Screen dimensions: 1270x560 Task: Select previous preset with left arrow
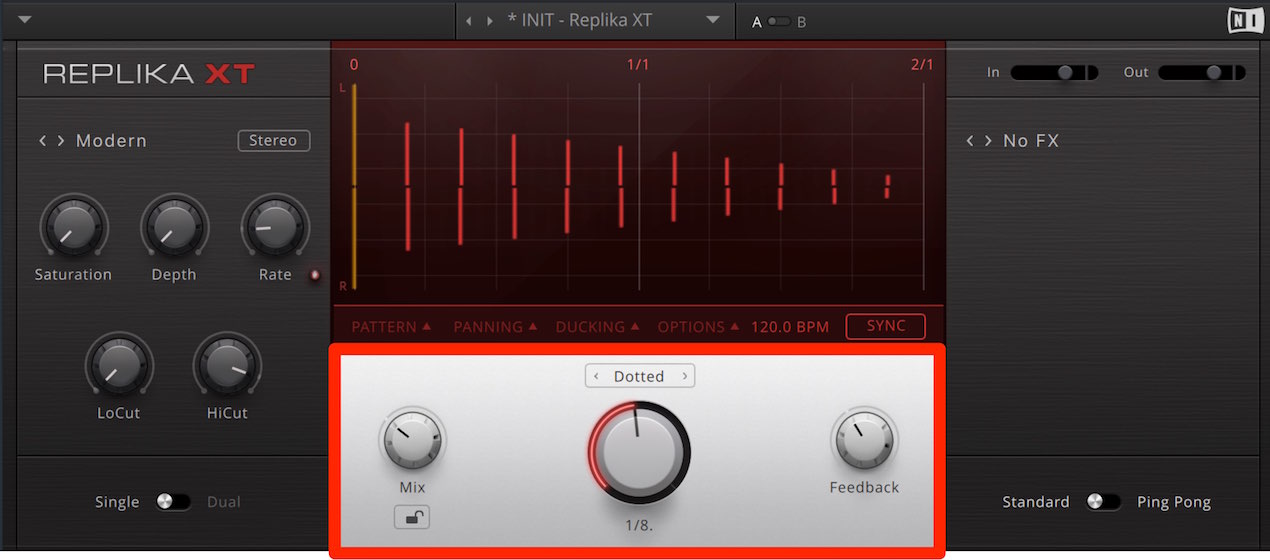click(469, 21)
